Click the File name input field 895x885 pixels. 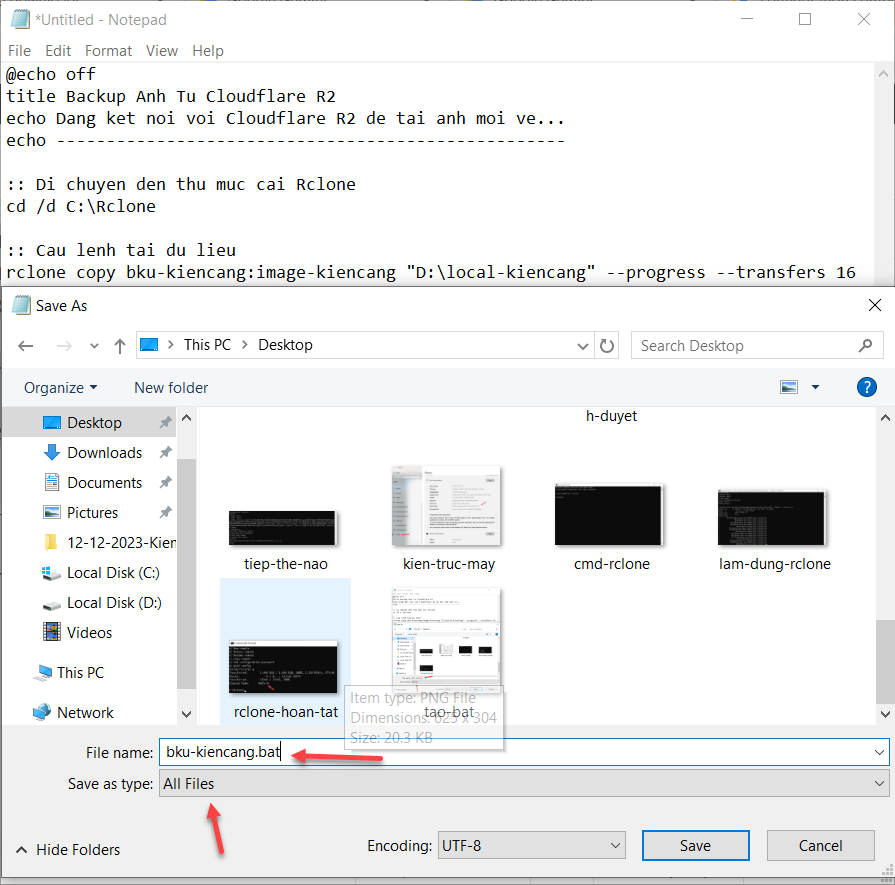tap(520, 752)
